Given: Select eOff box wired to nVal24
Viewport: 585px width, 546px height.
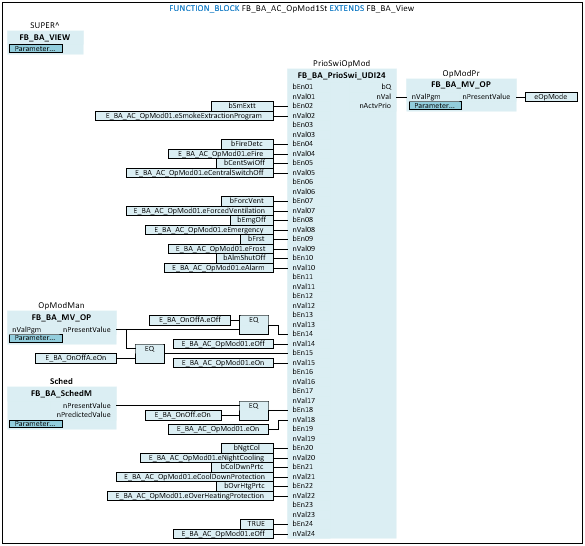Looking at the screenshot, I should [x=223, y=534].
